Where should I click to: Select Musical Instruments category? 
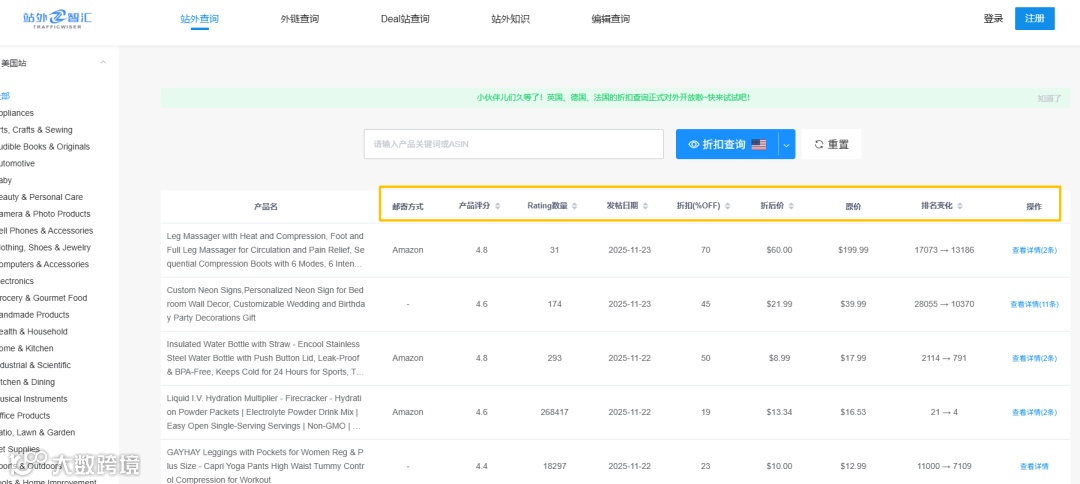tap(34, 399)
